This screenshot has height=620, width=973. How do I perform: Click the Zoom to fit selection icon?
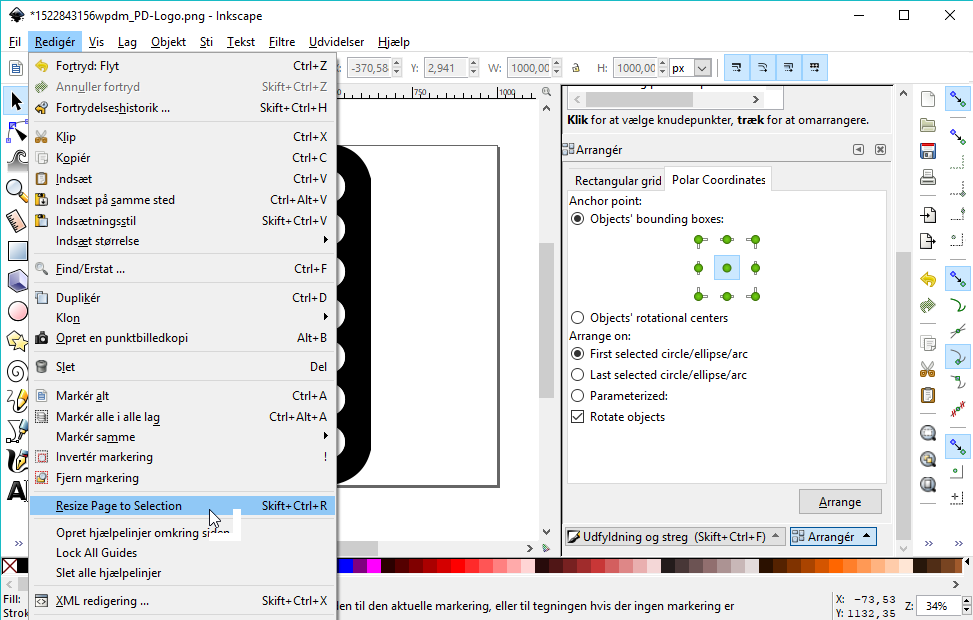coord(928,433)
